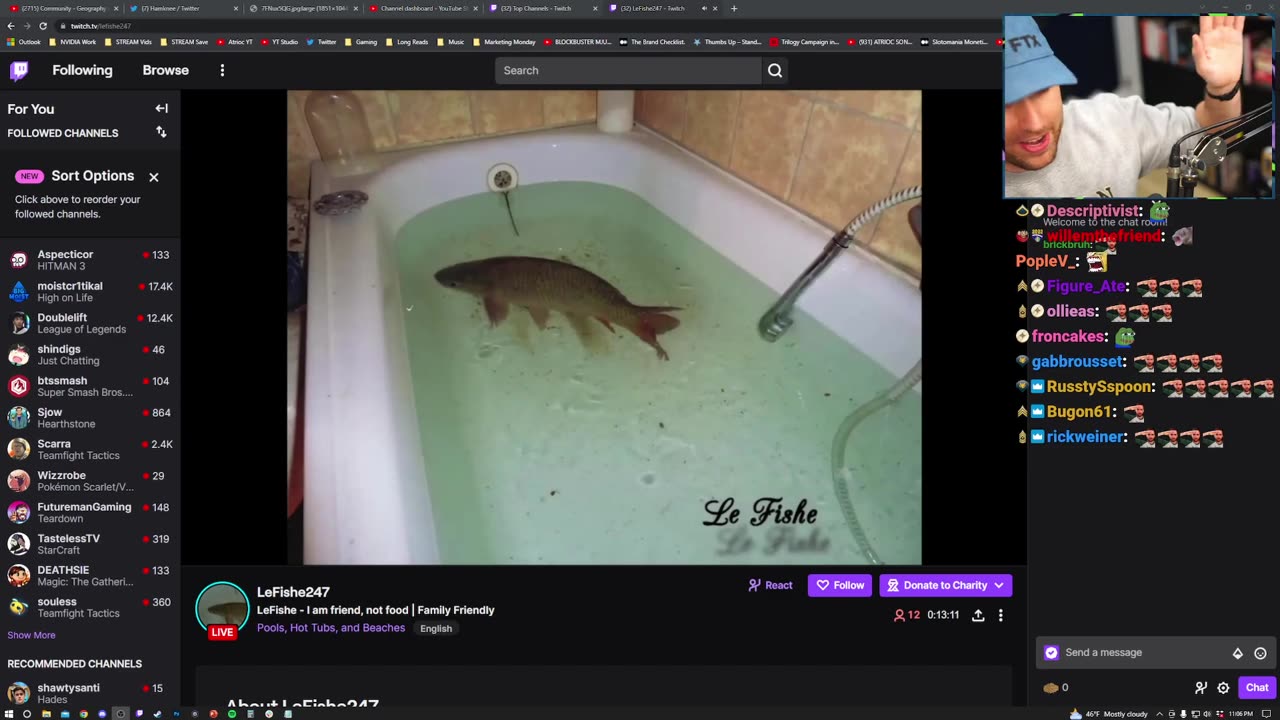Viewport: 1280px width, 720px height.
Task: Open TastelessTV StarCraft channel
Action: [90, 544]
